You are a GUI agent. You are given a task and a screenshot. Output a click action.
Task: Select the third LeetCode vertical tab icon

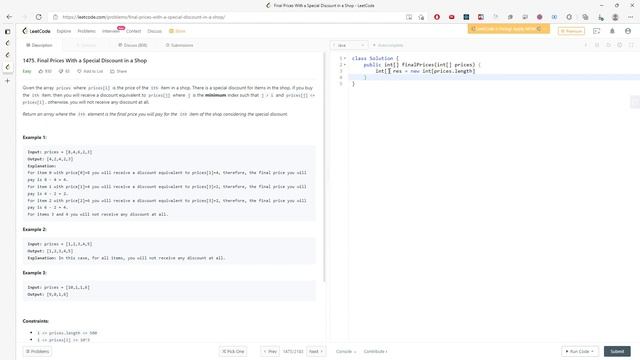[7, 67]
